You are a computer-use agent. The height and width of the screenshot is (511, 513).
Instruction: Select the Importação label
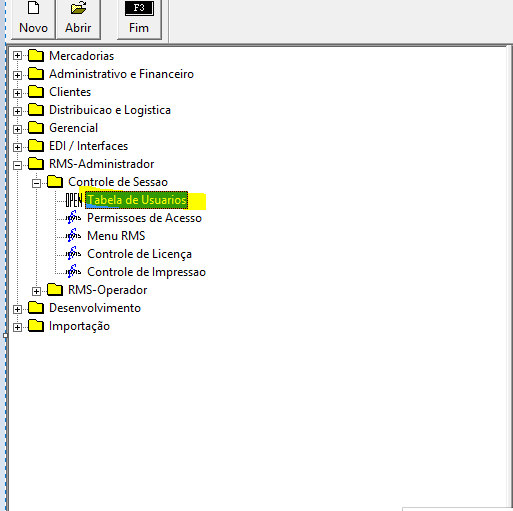pyautogui.click(x=79, y=326)
